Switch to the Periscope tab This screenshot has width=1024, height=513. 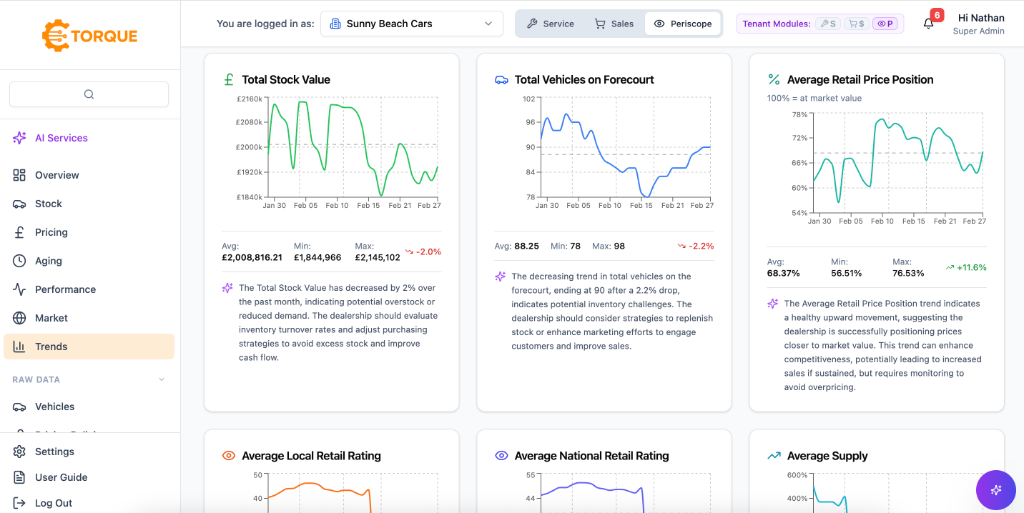tap(682, 23)
